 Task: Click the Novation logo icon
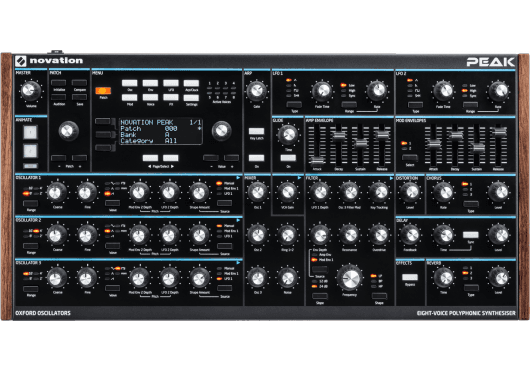(21, 61)
